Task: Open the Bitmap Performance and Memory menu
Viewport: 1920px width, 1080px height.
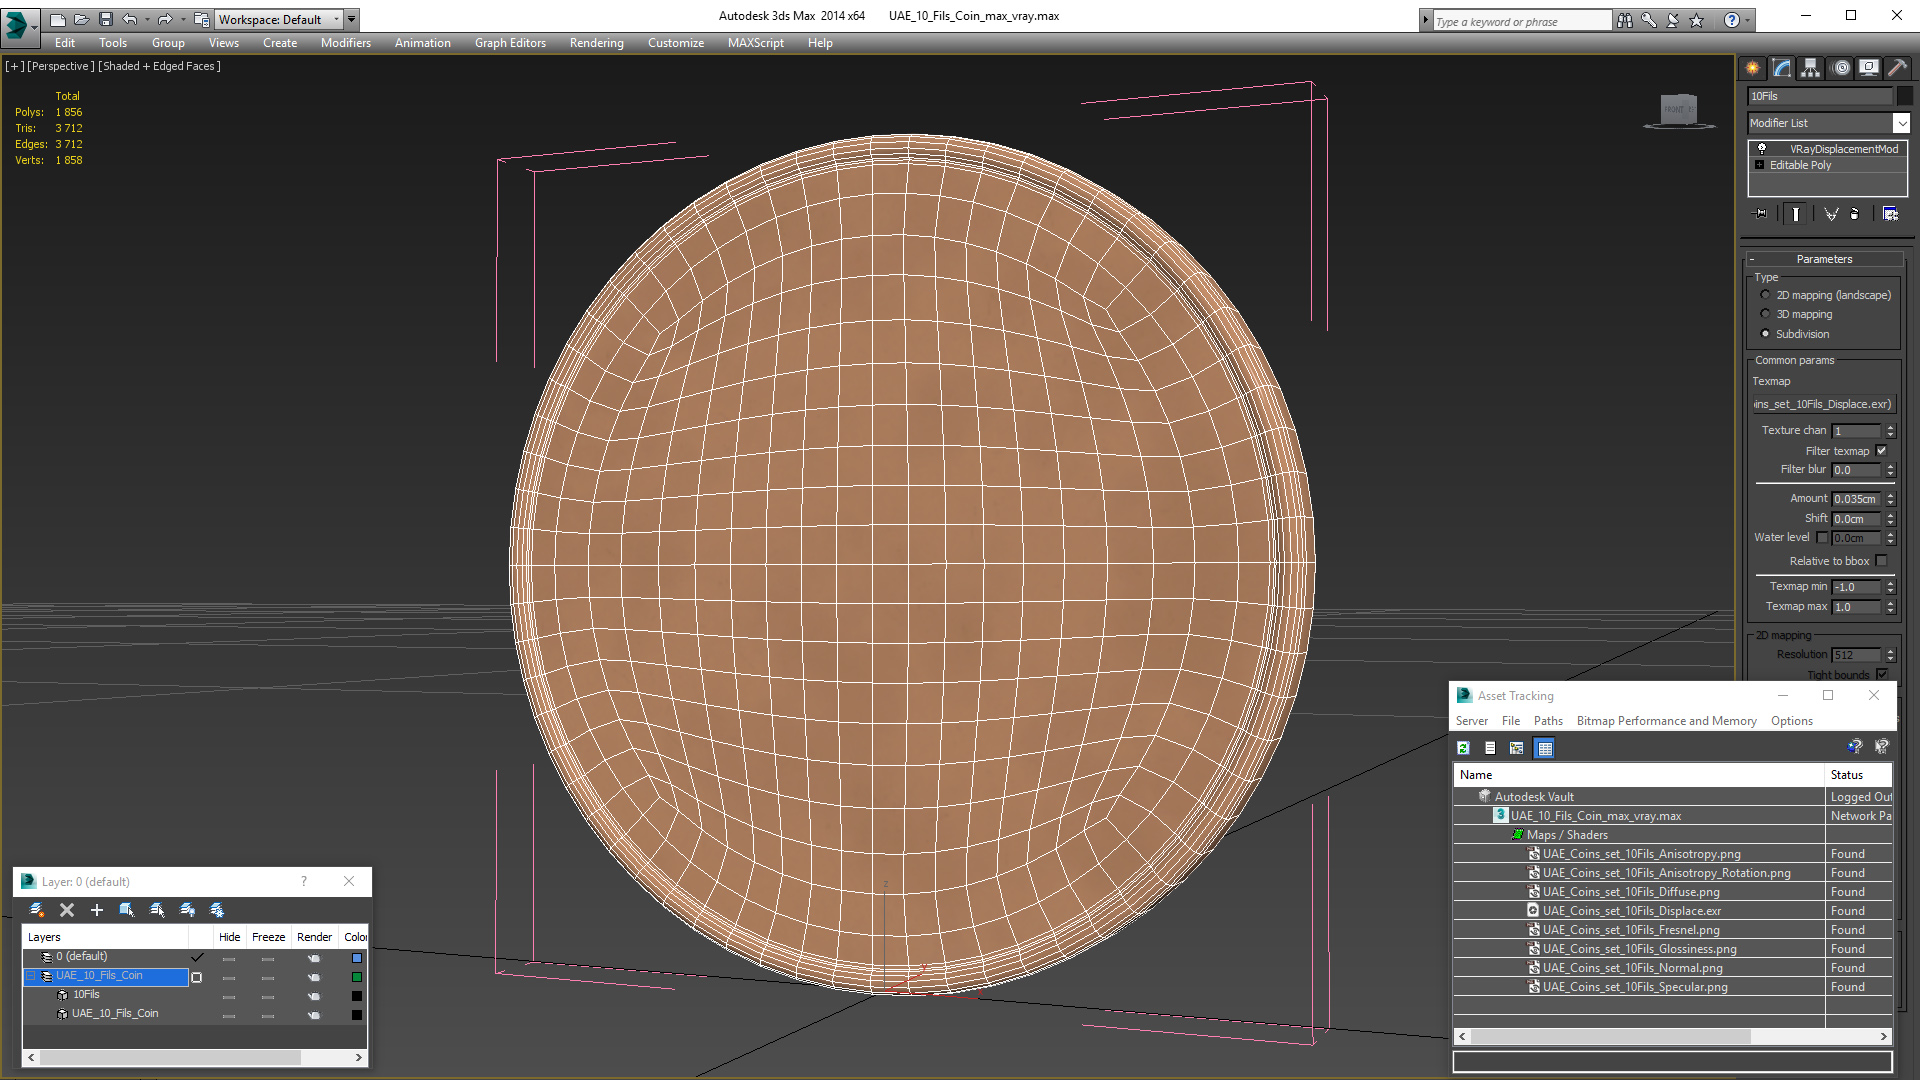Action: tap(1666, 721)
